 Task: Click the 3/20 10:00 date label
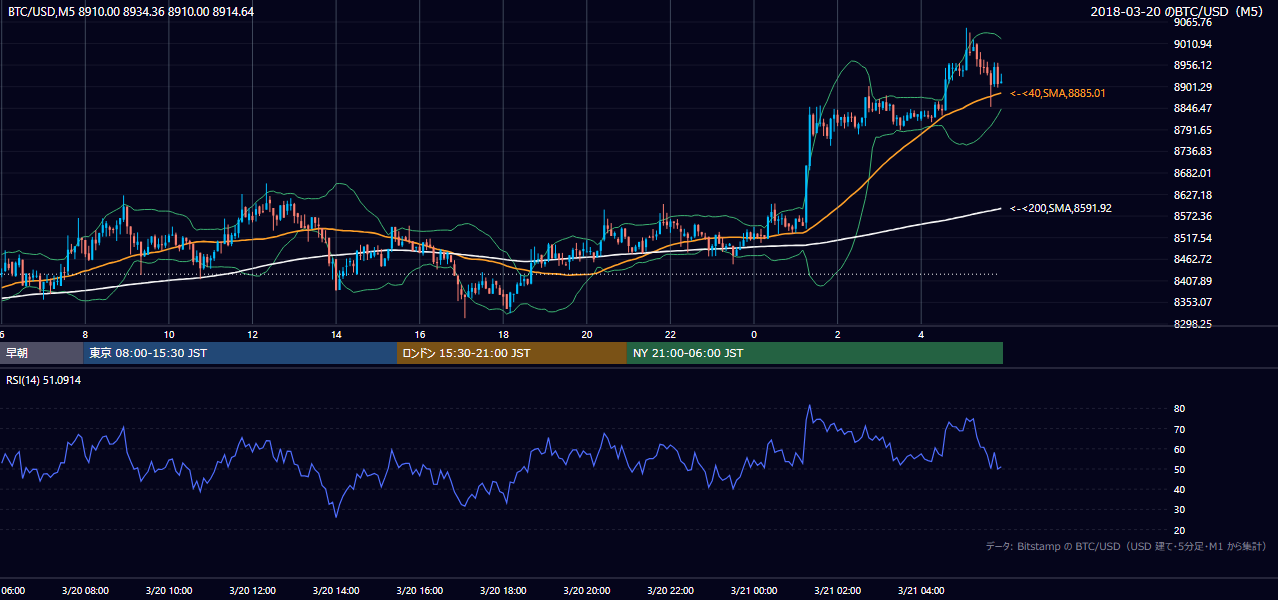(168, 591)
